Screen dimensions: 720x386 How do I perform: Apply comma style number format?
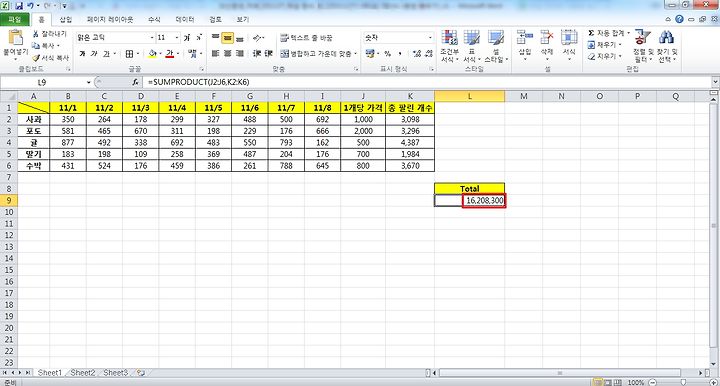pos(400,54)
